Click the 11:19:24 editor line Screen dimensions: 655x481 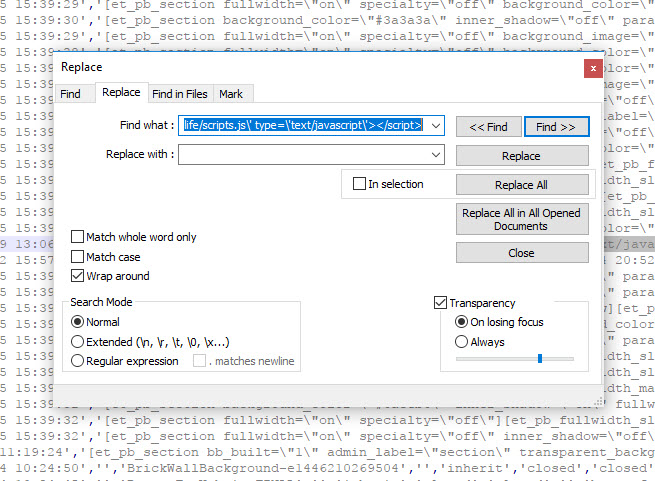328,452
